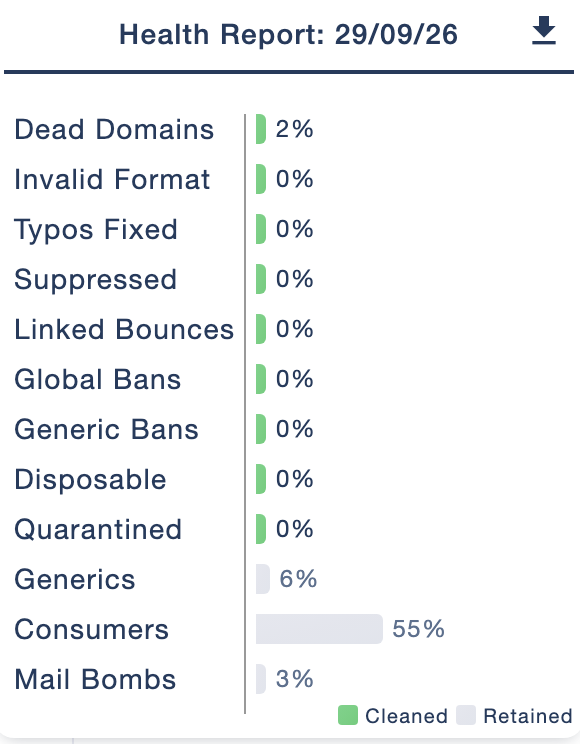This screenshot has width=580, height=744.
Task: Select the Consumers 55% bar
Action: click(x=319, y=629)
